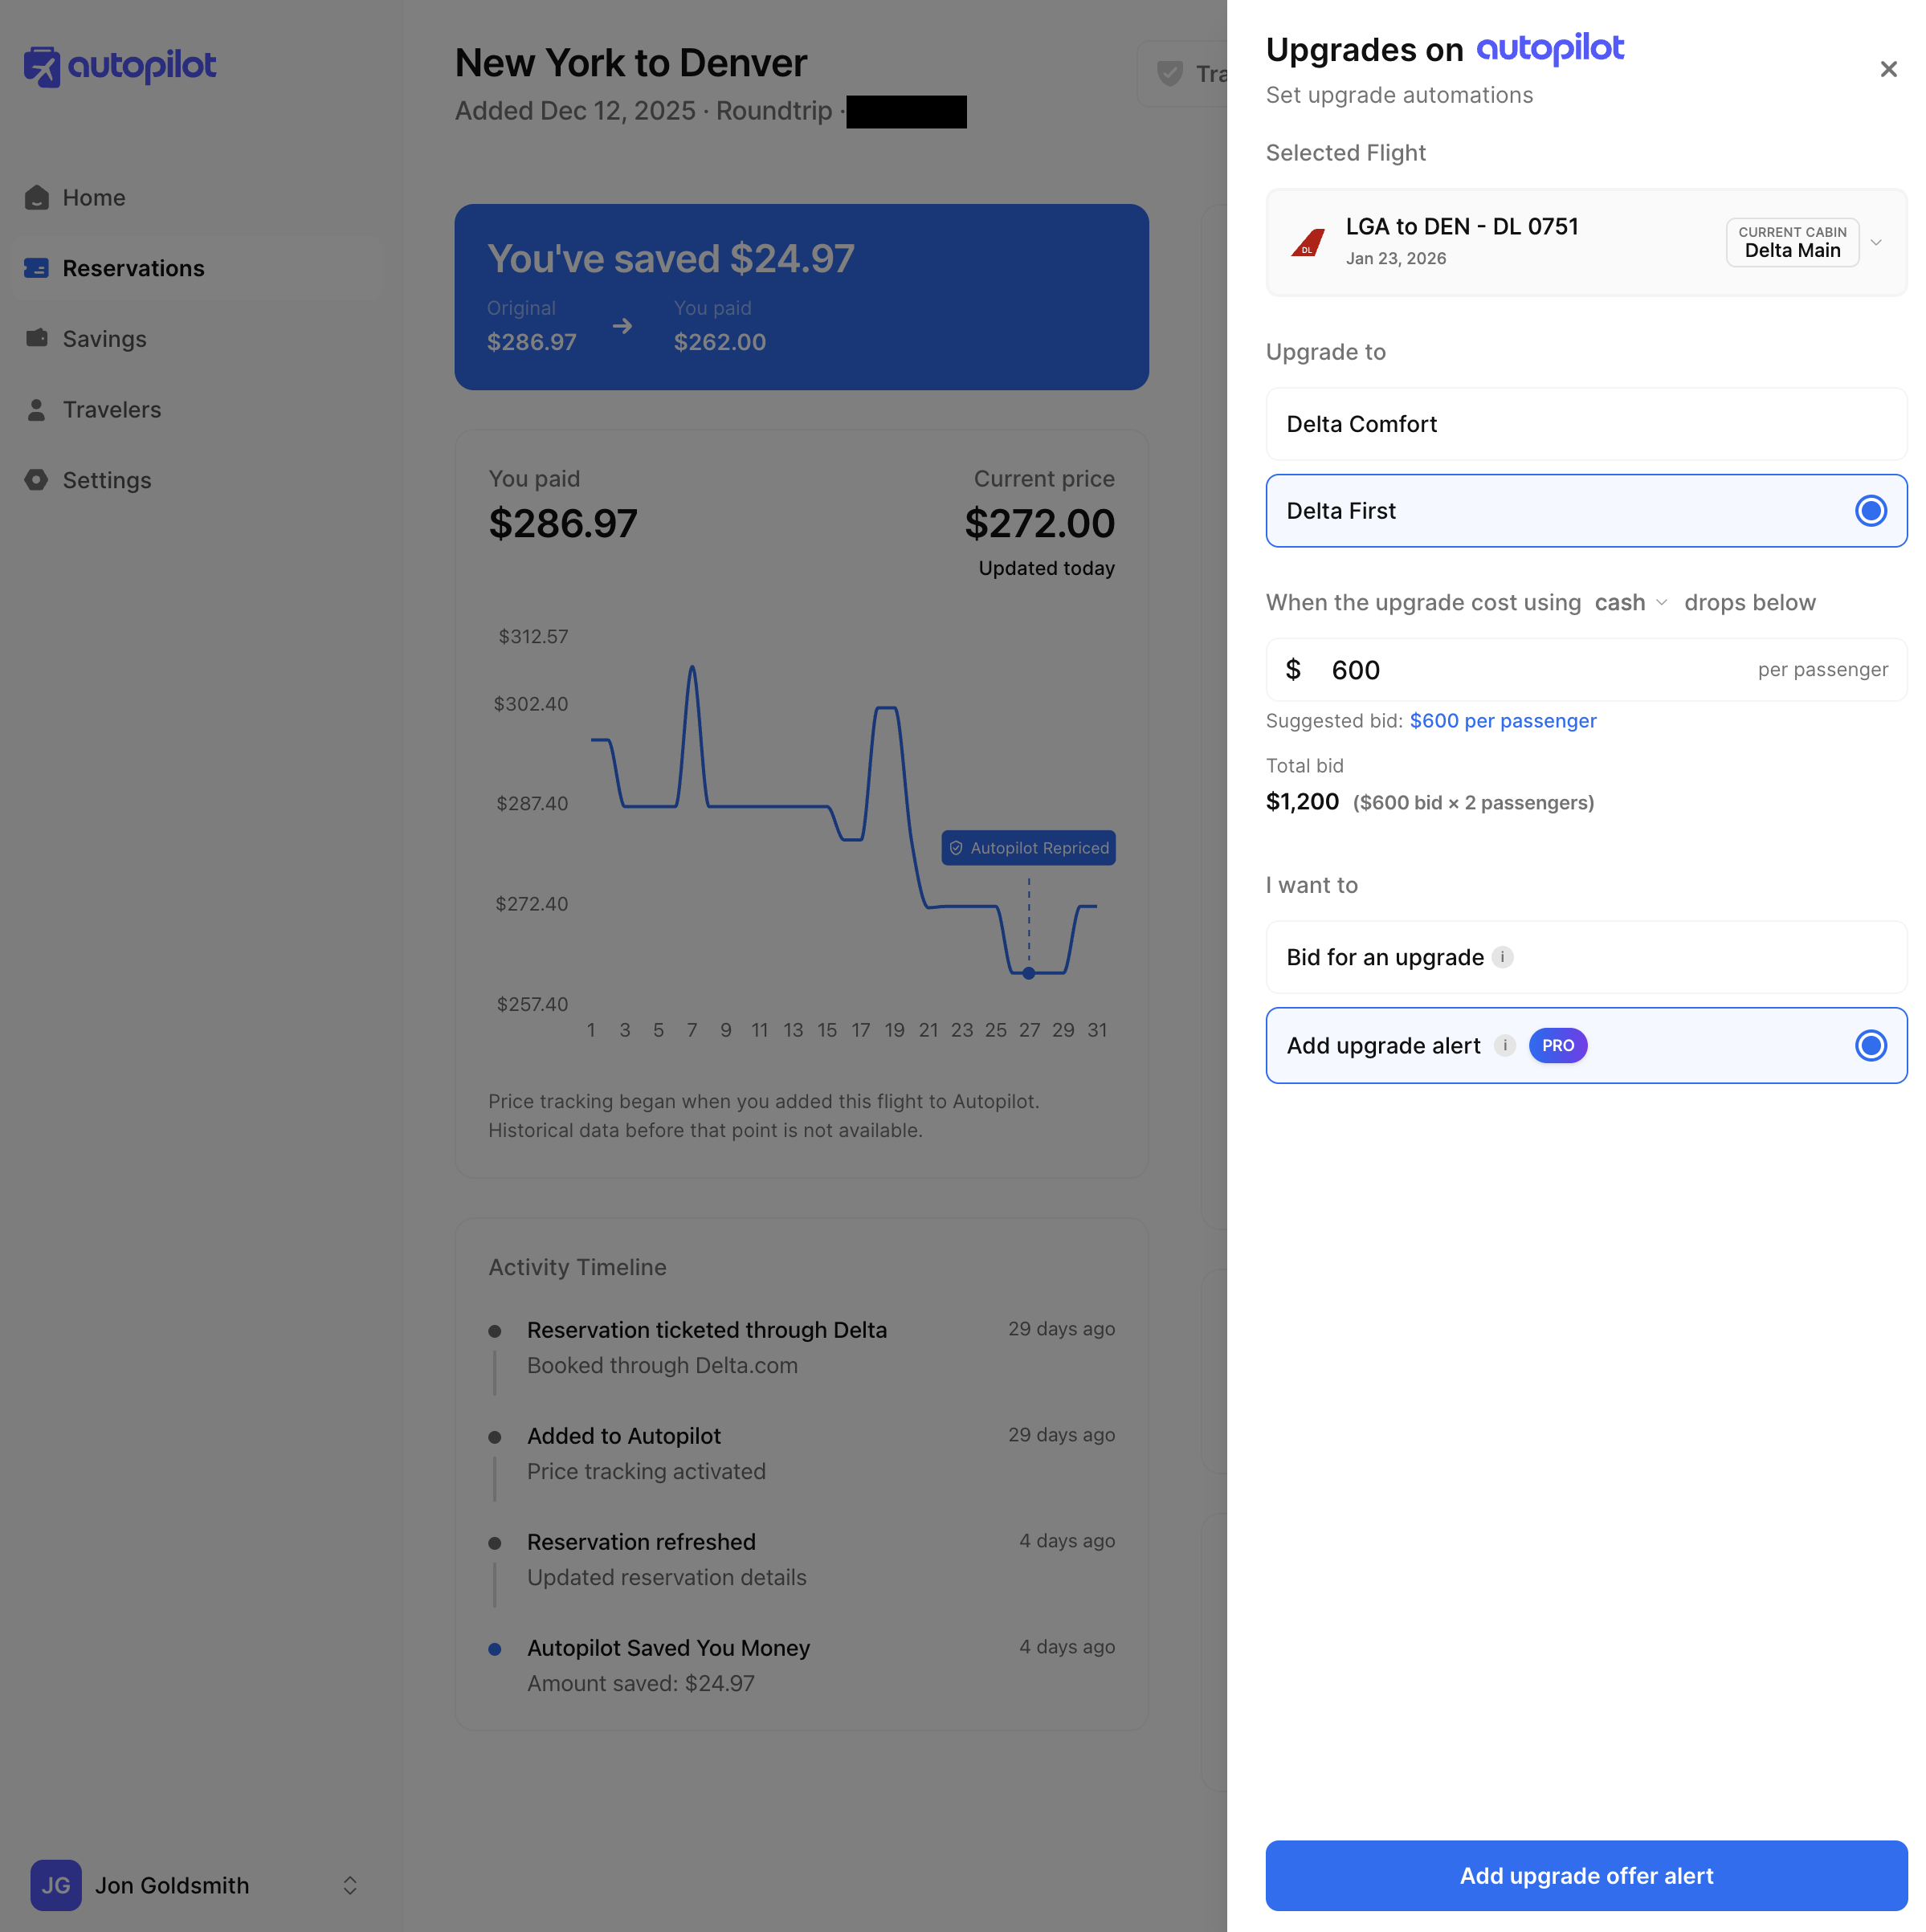Choose the Delta Comfort upgrade option
1926x1932 pixels.
(x=1585, y=424)
